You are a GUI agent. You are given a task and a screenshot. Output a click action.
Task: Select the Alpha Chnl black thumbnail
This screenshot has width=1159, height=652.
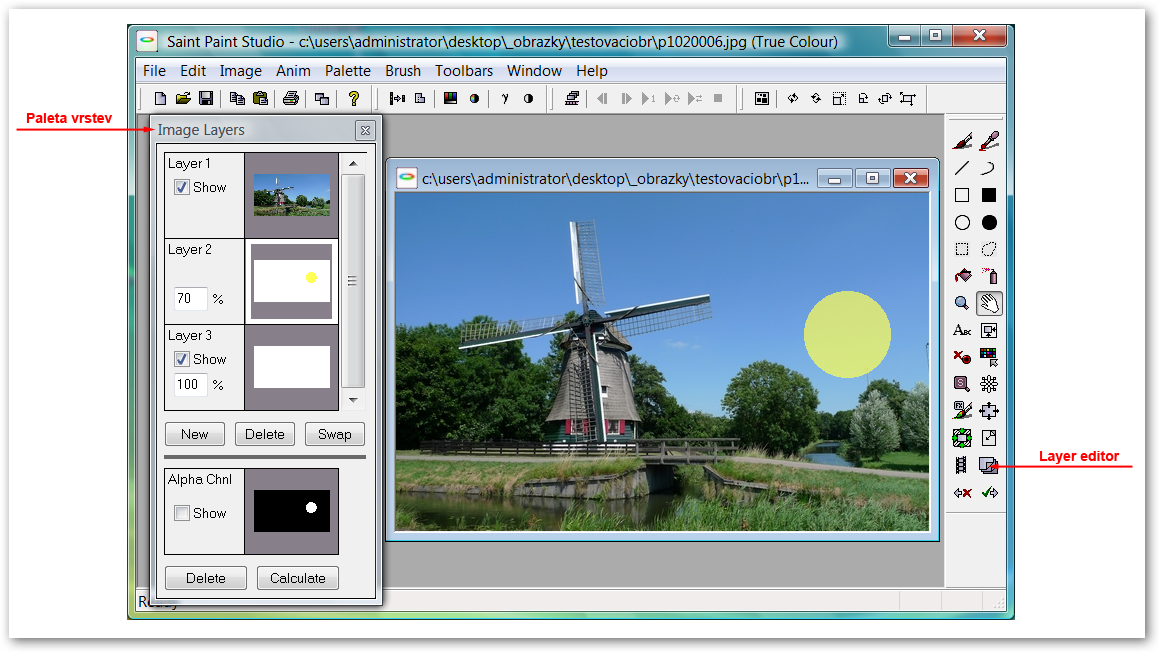pos(292,511)
